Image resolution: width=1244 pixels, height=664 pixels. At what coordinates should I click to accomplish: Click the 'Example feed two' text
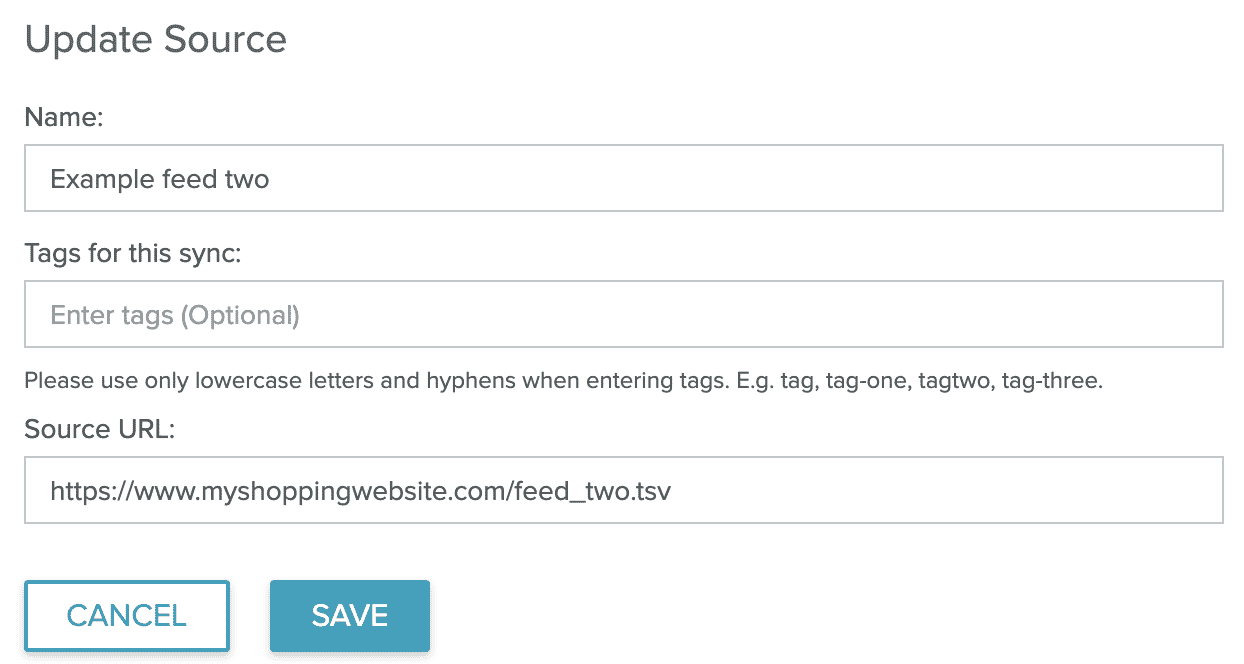click(160, 180)
